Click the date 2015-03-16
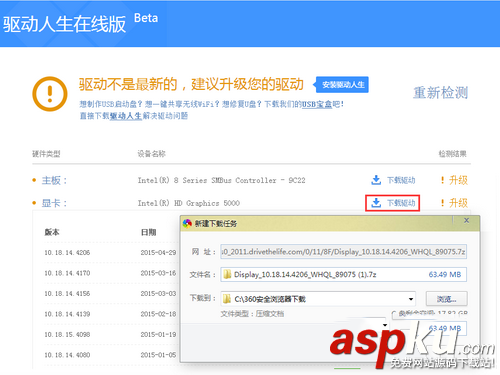The width and height of the screenshot is (500, 375). (158, 273)
